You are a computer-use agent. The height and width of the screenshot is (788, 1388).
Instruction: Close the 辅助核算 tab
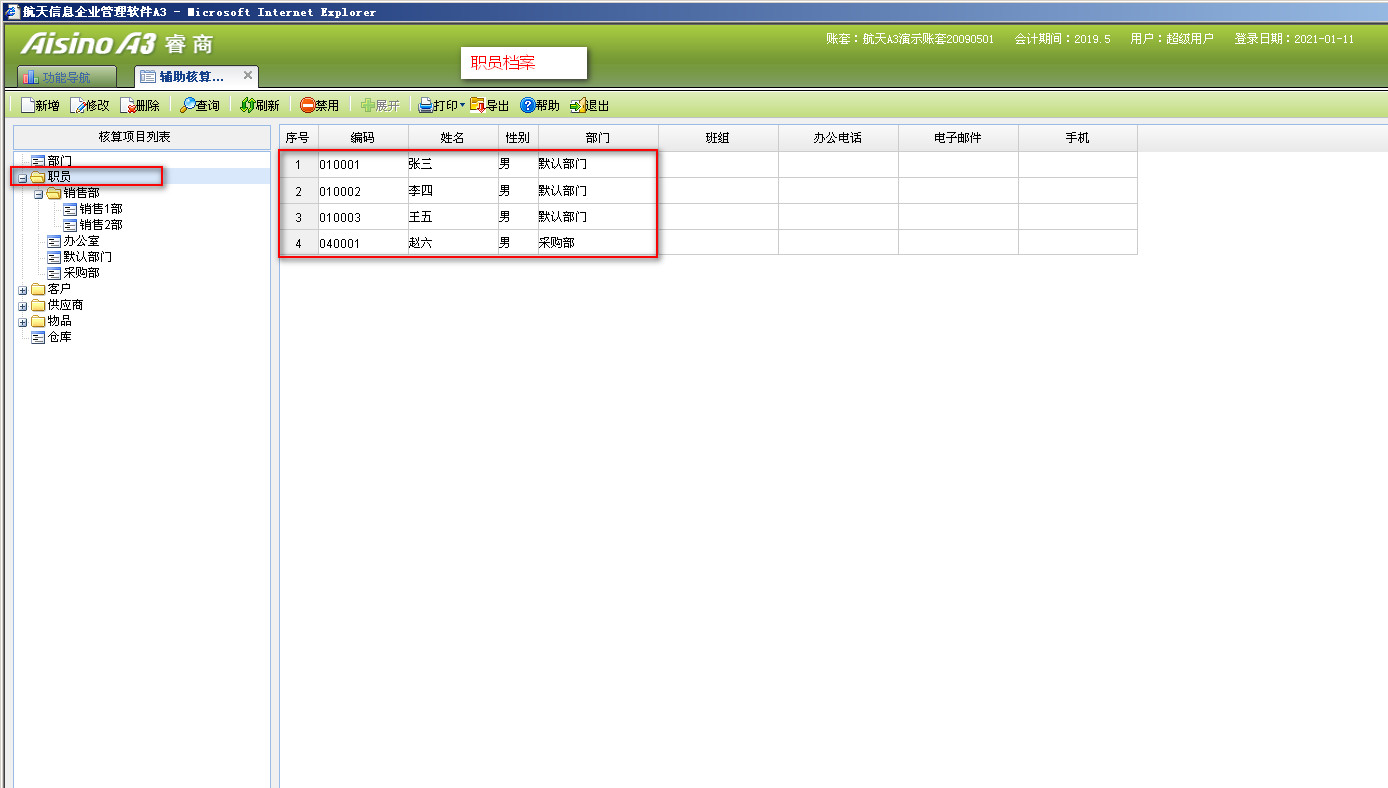tap(248, 76)
